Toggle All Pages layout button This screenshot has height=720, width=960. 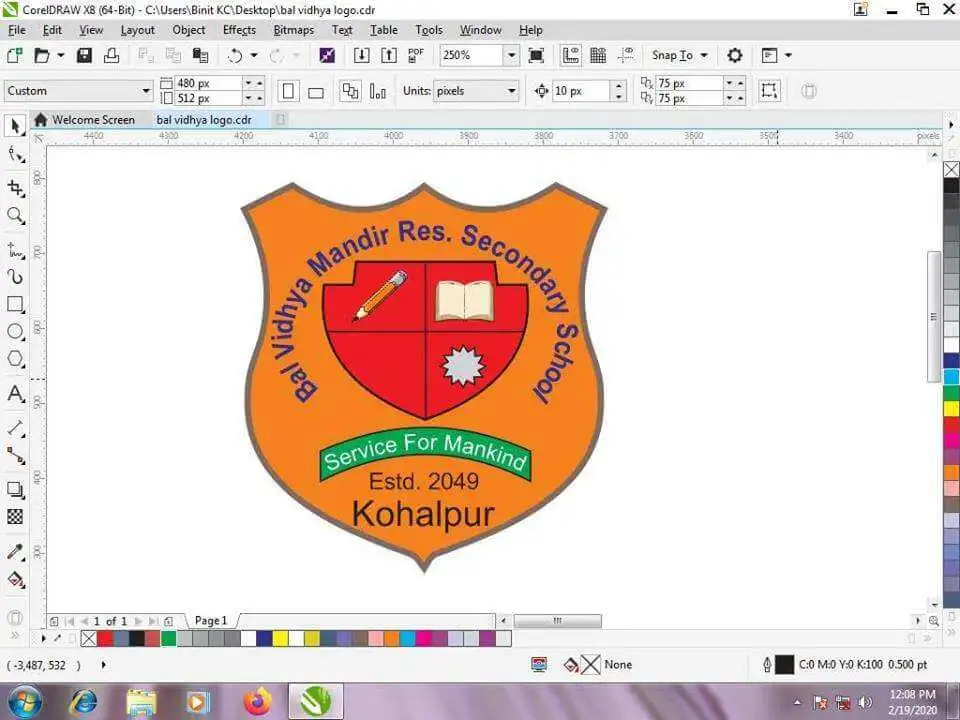click(350, 91)
